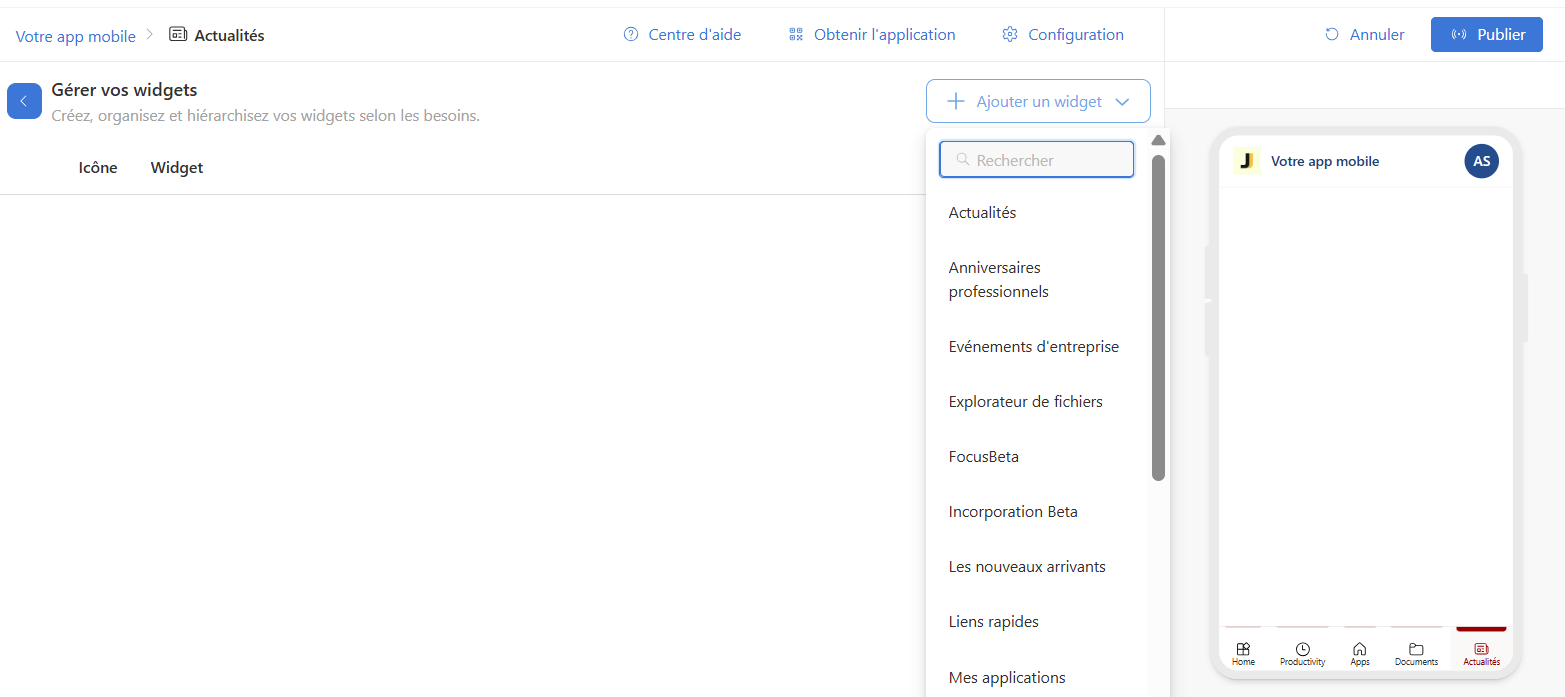This screenshot has height=697, width=1565.
Task: Collapse the Ajouter un widget chevron
Action: click(x=1122, y=101)
